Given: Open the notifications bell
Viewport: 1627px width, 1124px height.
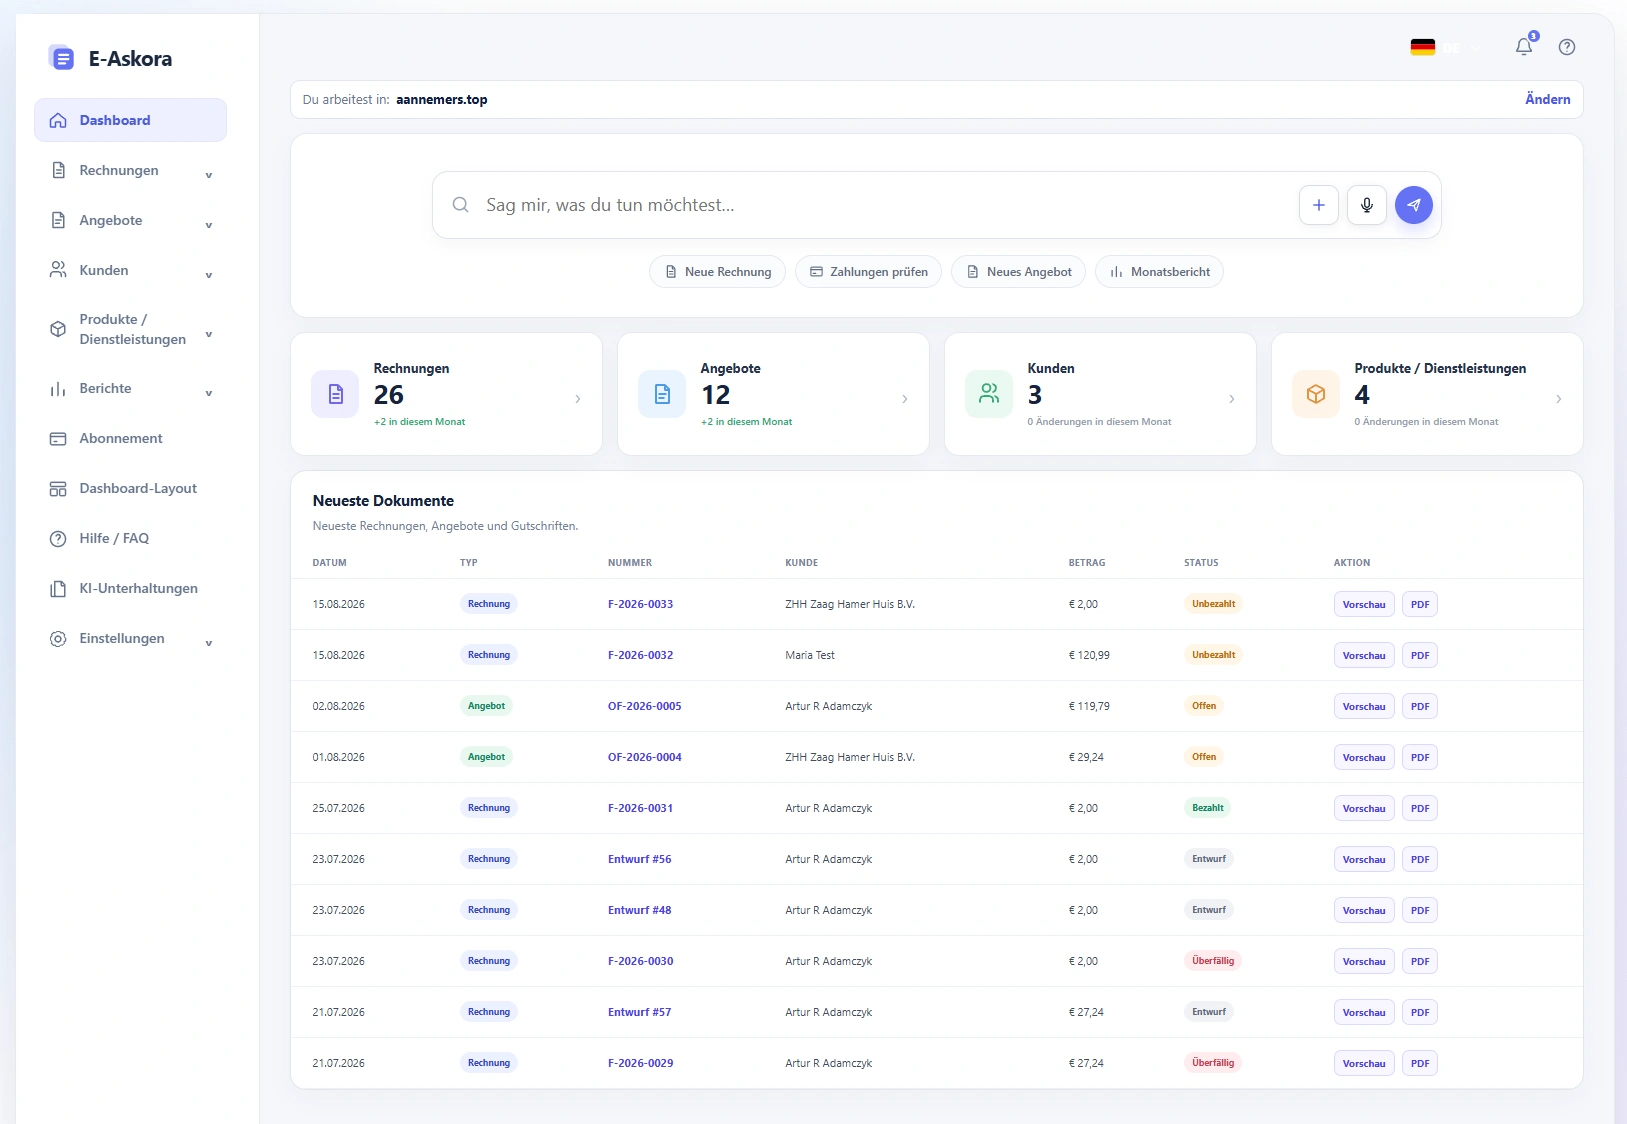Looking at the screenshot, I should (x=1524, y=47).
